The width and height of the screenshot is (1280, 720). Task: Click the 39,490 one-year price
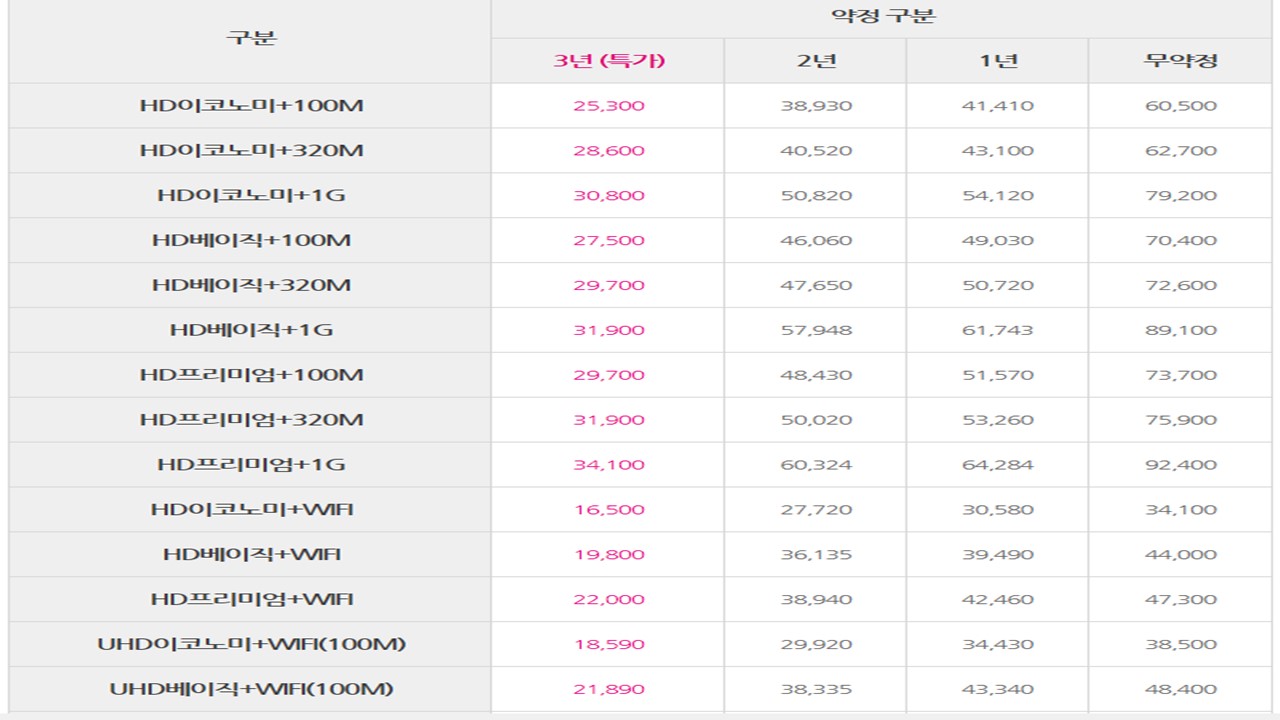pyautogui.click(x=998, y=555)
